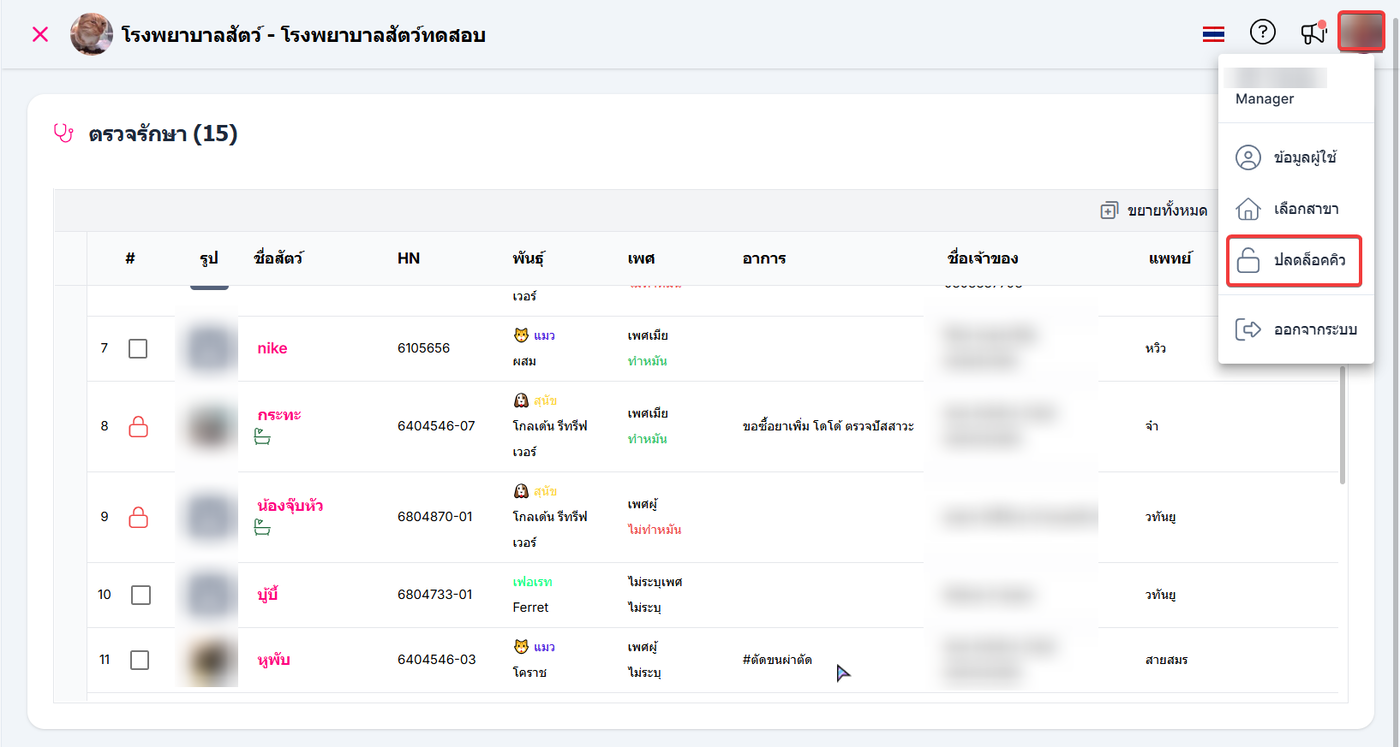Screen dimensions: 1400x747
Task: Tick the checkbox for nike row
Action: [x=138, y=349]
